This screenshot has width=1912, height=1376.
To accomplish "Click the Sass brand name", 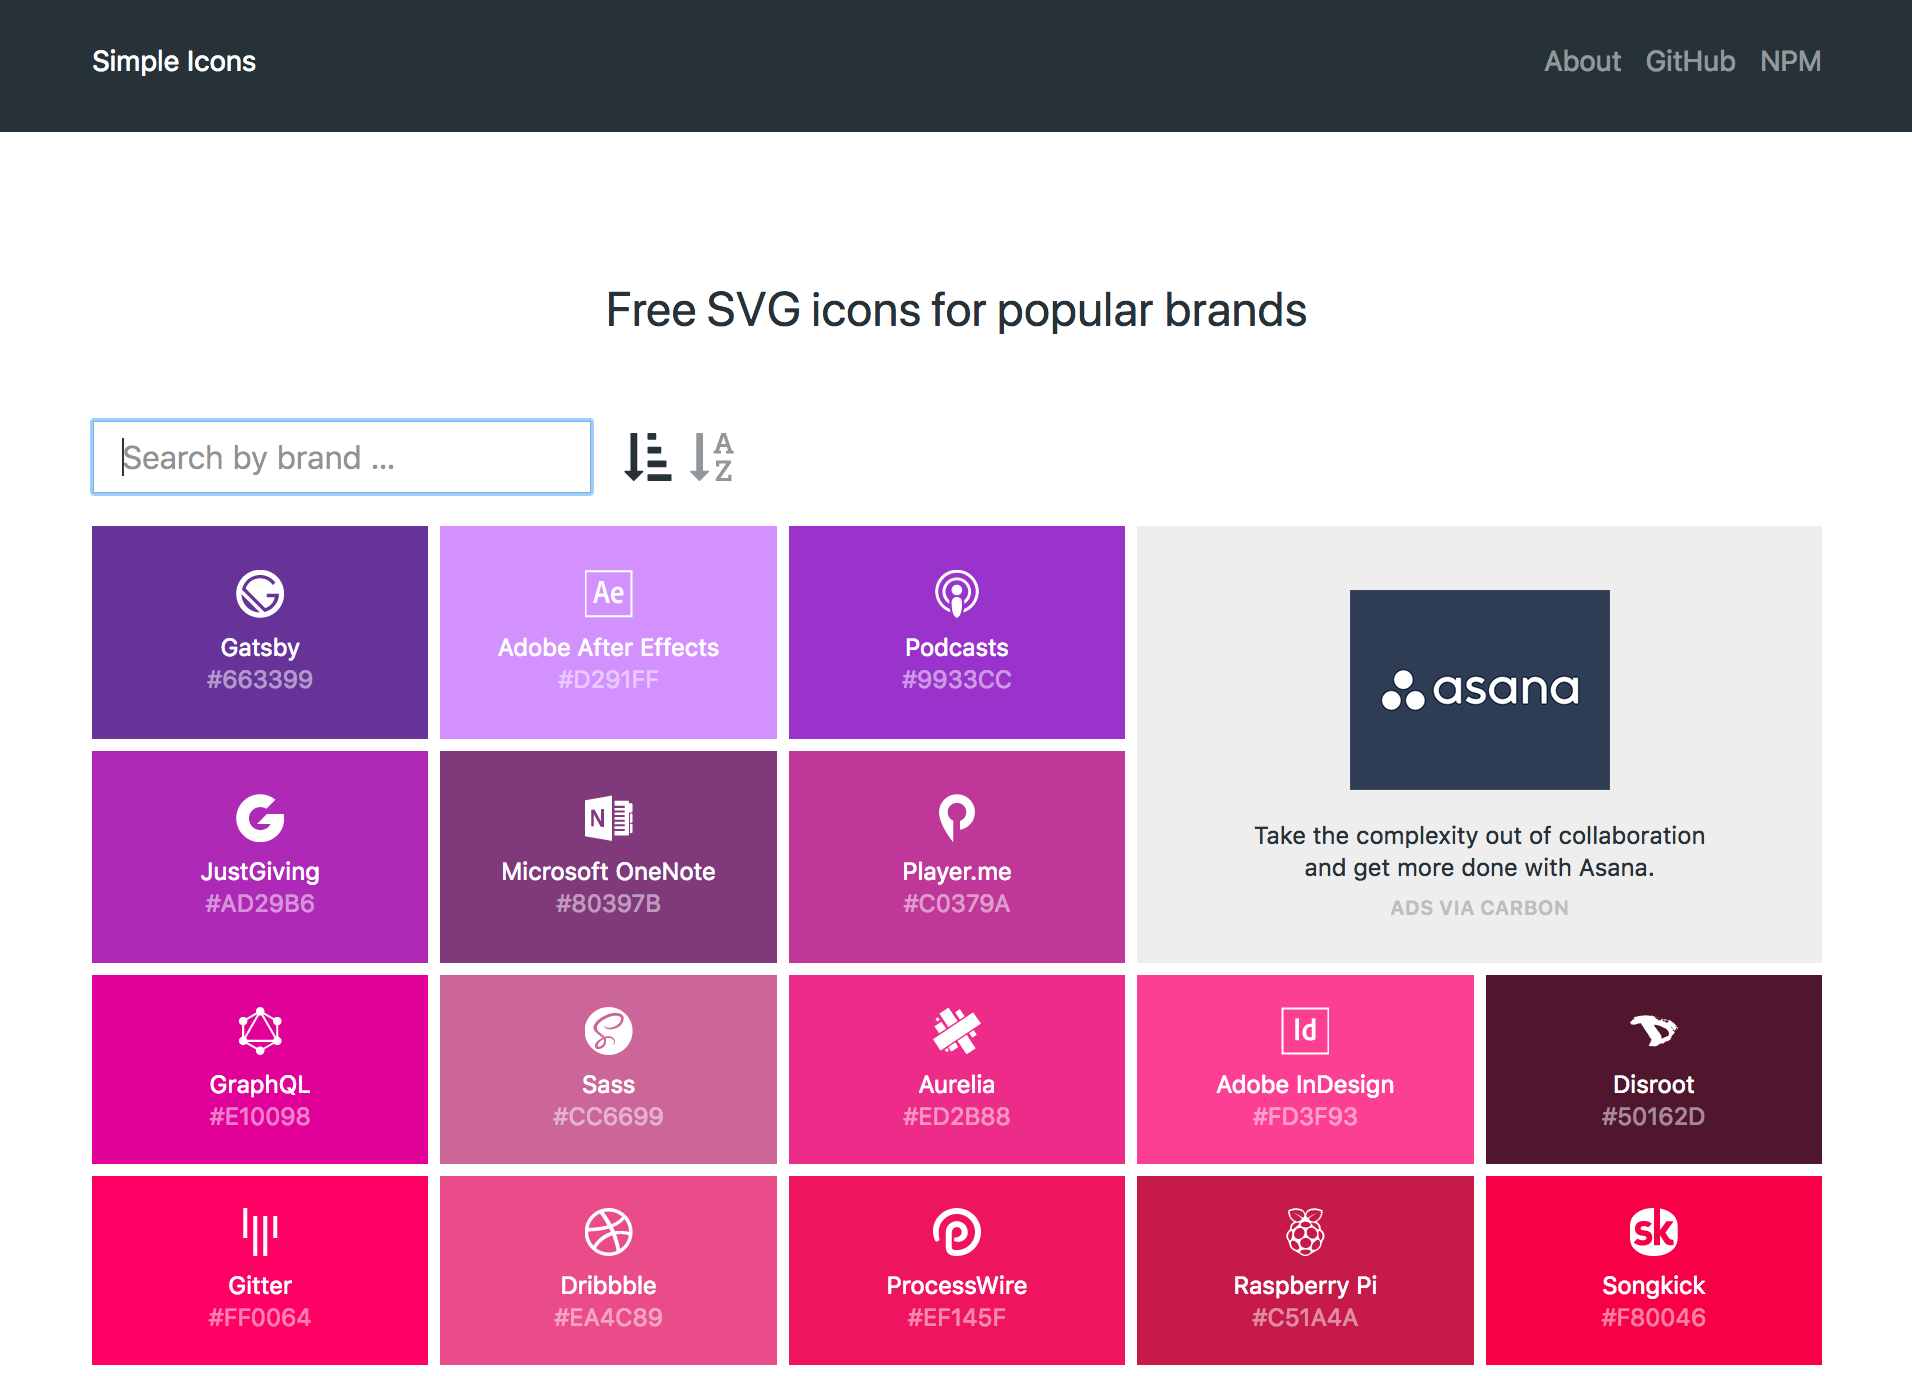I will coord(608,1085).
